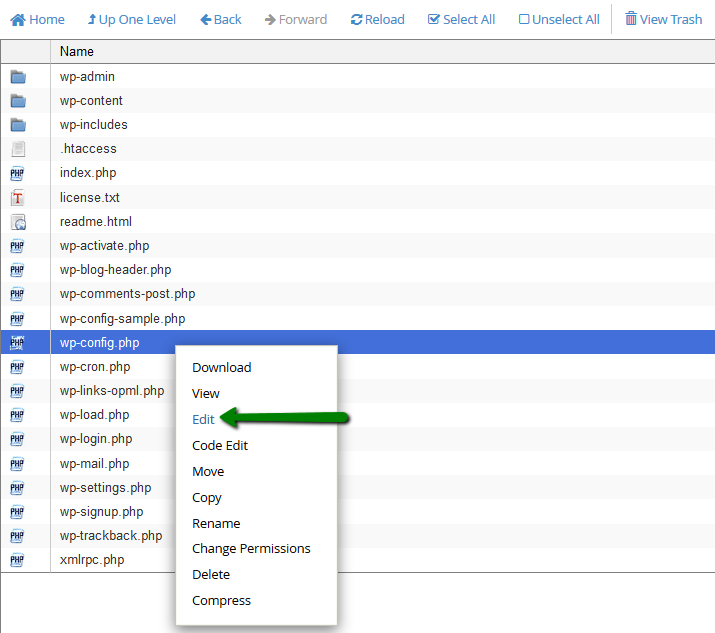
Task: Click the Name column header
Action: click(77, 52)
